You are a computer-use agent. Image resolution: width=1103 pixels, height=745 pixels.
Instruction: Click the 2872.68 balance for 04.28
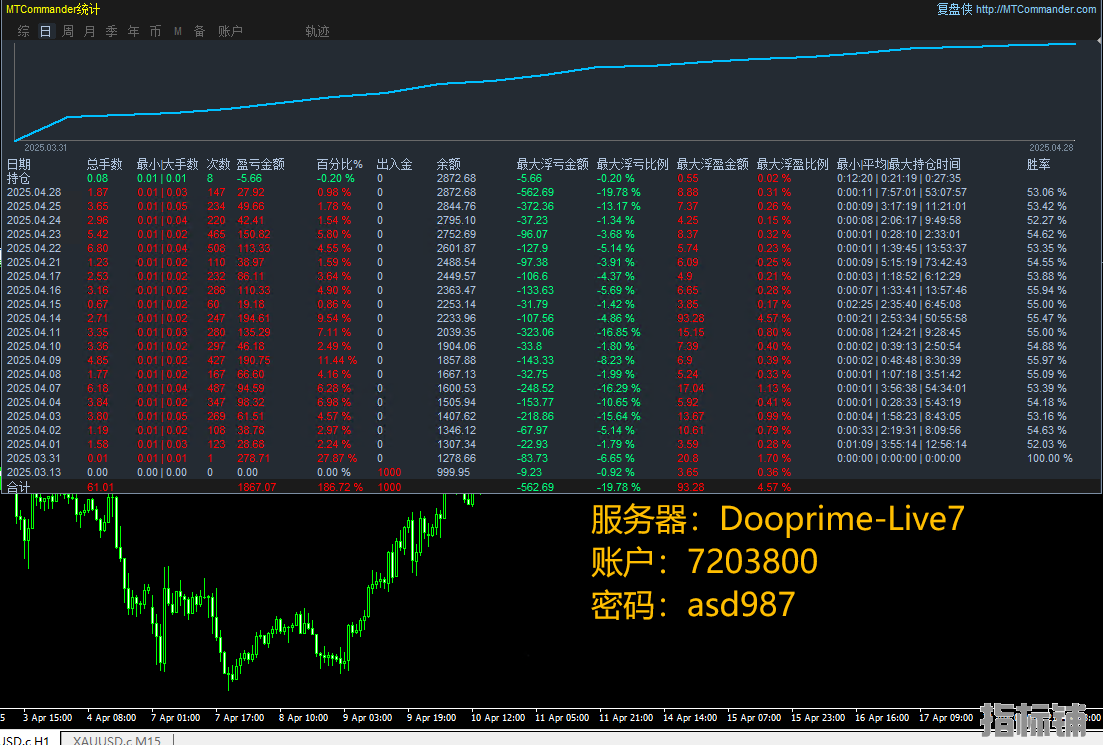[456, 192]
